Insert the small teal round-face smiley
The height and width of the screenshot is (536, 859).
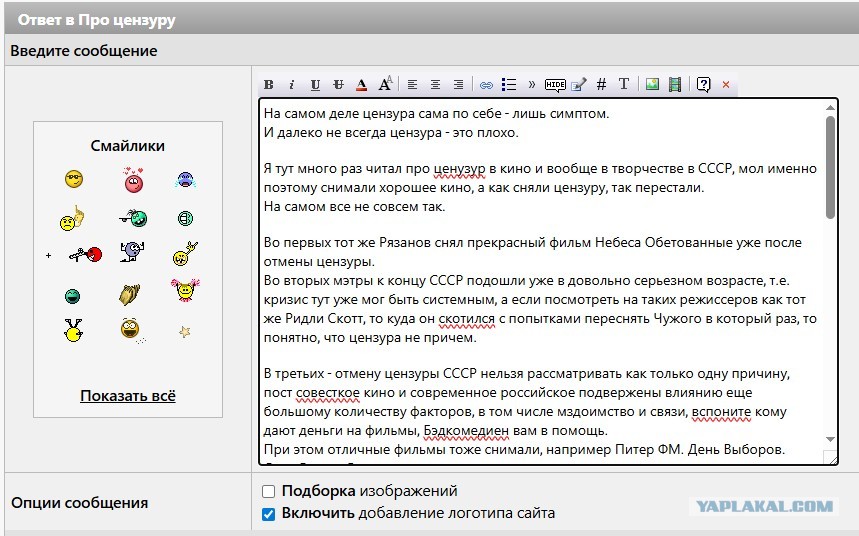pos(186,218)
